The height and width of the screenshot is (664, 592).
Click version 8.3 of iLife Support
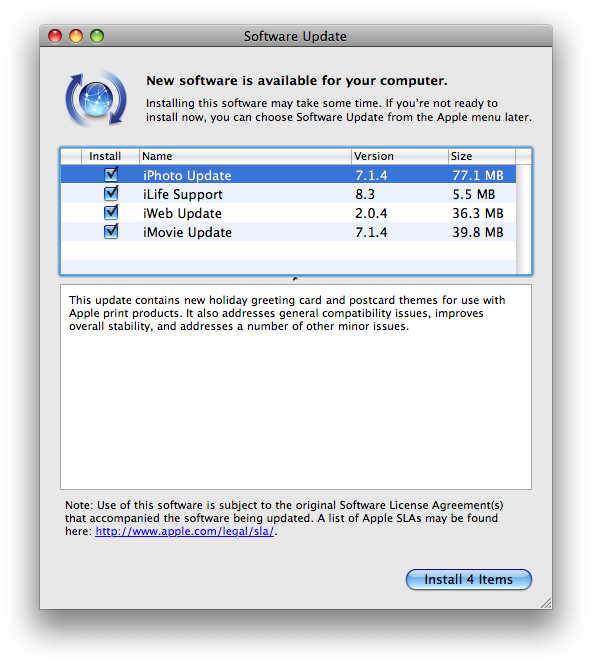click(365, 194)
